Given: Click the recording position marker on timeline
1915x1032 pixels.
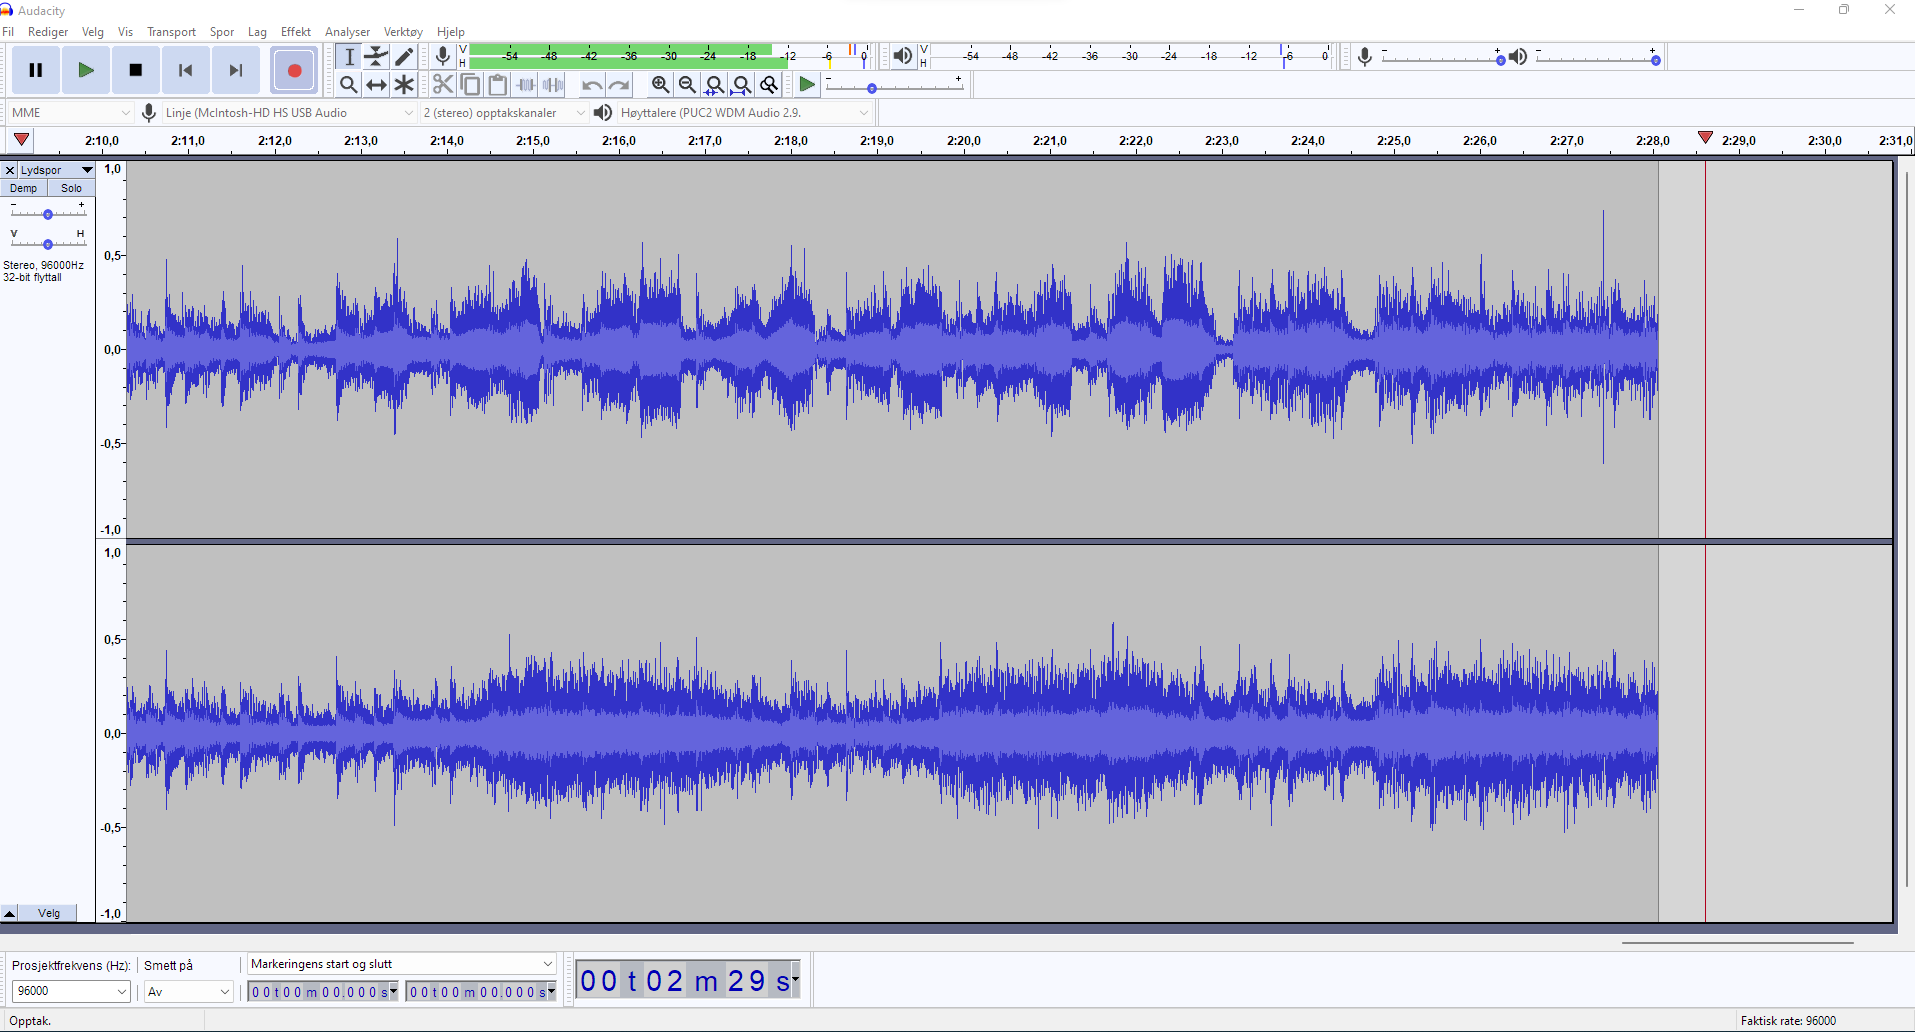Looking at the screenshot, I should [1706, 137].
